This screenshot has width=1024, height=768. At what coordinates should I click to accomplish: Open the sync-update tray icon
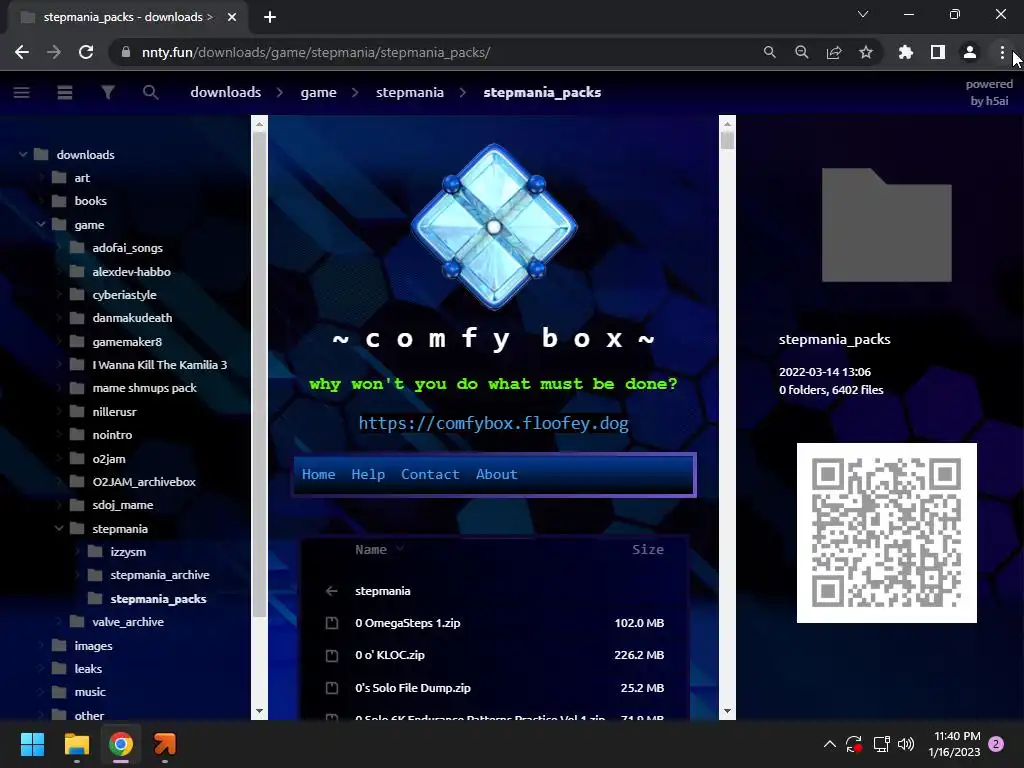[854, 744]
